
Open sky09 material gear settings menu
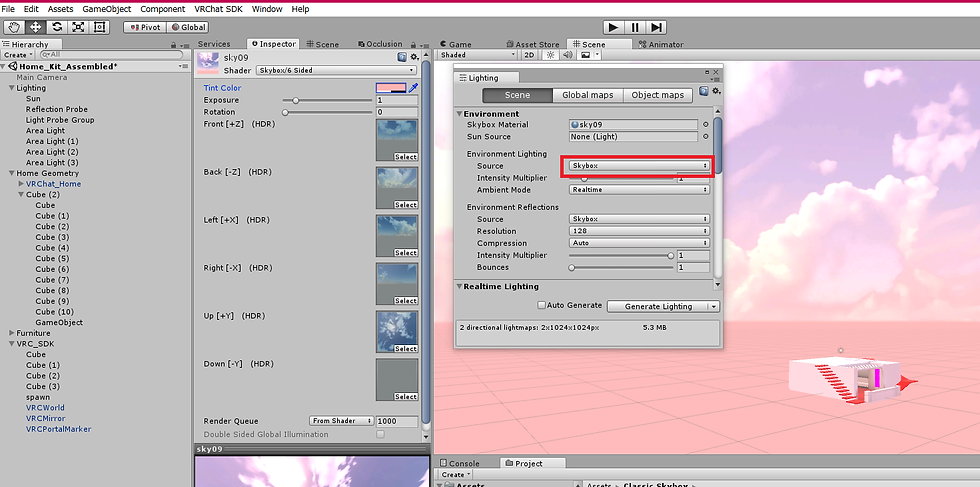pos(413,58)
